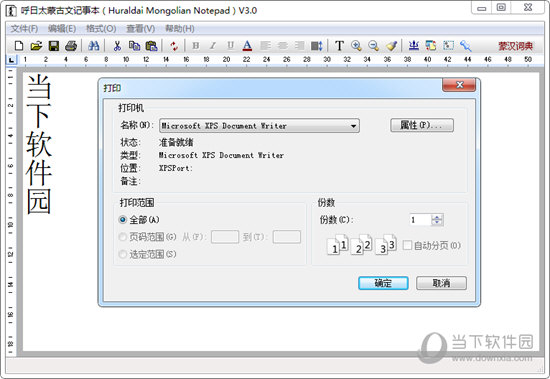Click the blue Mongolian character icon
Viewport: 550px width, 379px height.
click(414, 46)
